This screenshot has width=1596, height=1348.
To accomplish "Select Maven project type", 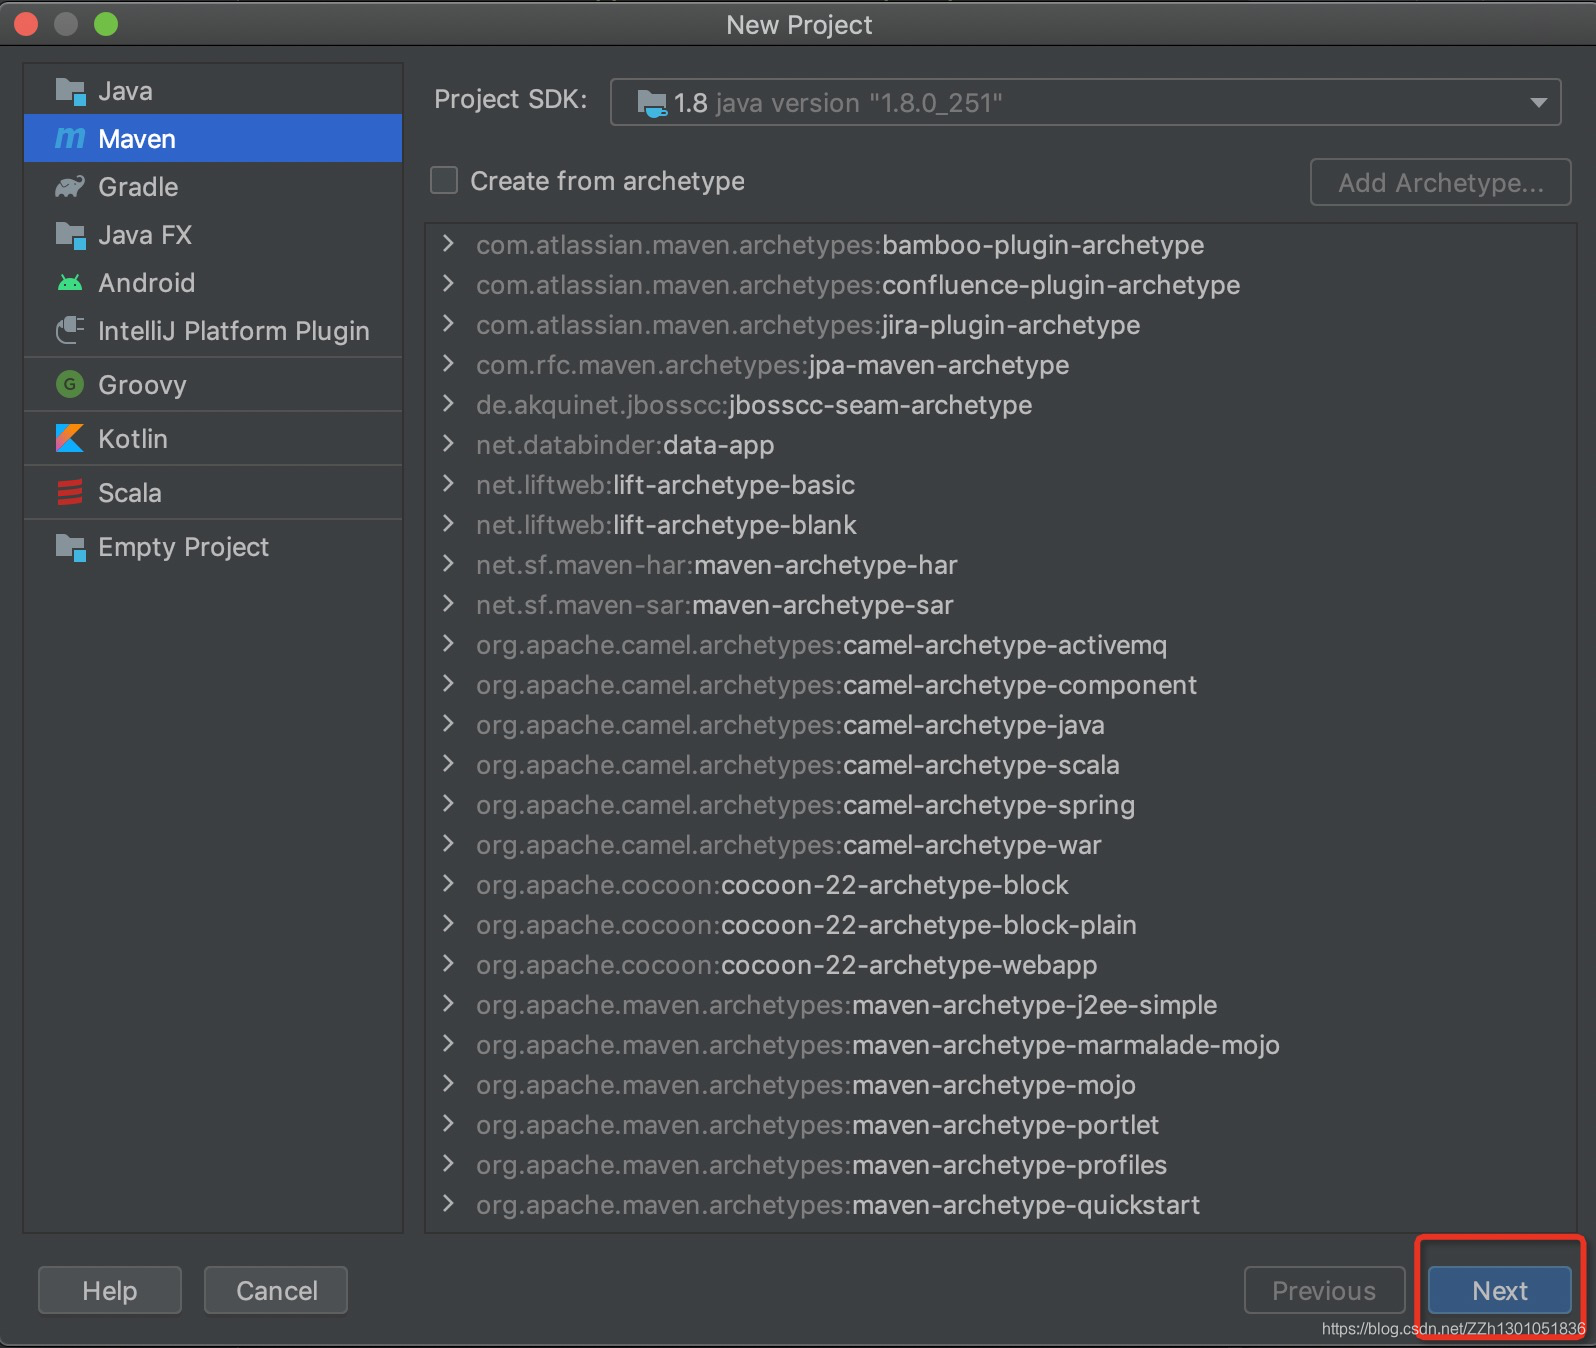I will click(x=213, y=138).
